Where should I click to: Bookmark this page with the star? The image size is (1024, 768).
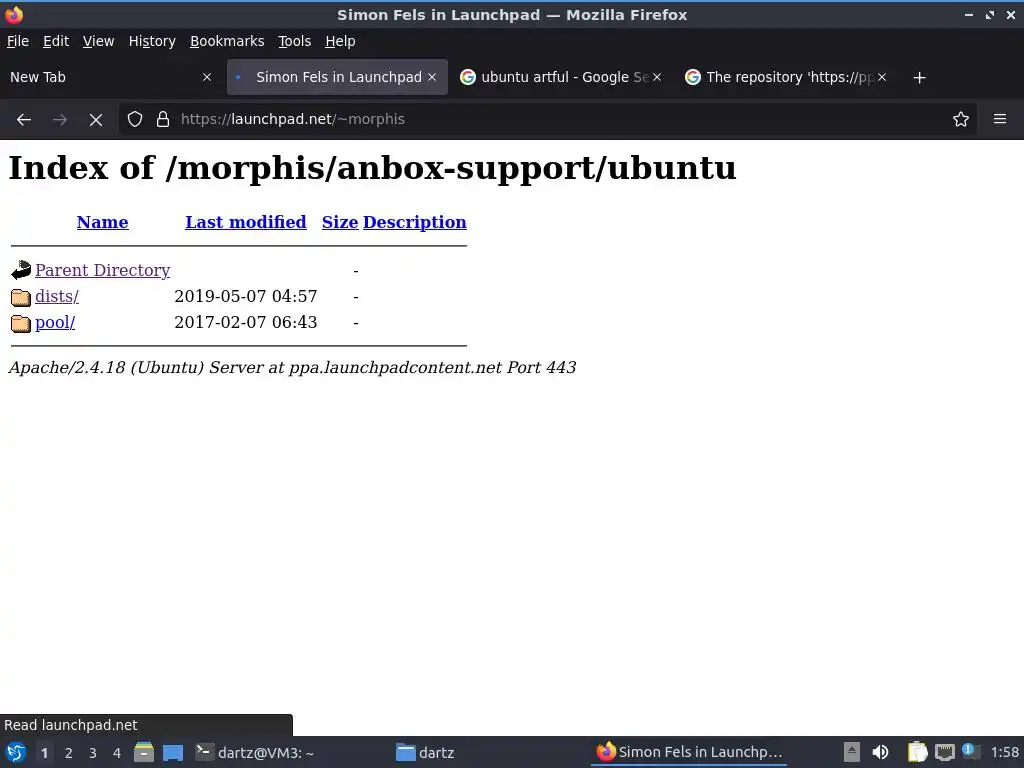point(961,120)
